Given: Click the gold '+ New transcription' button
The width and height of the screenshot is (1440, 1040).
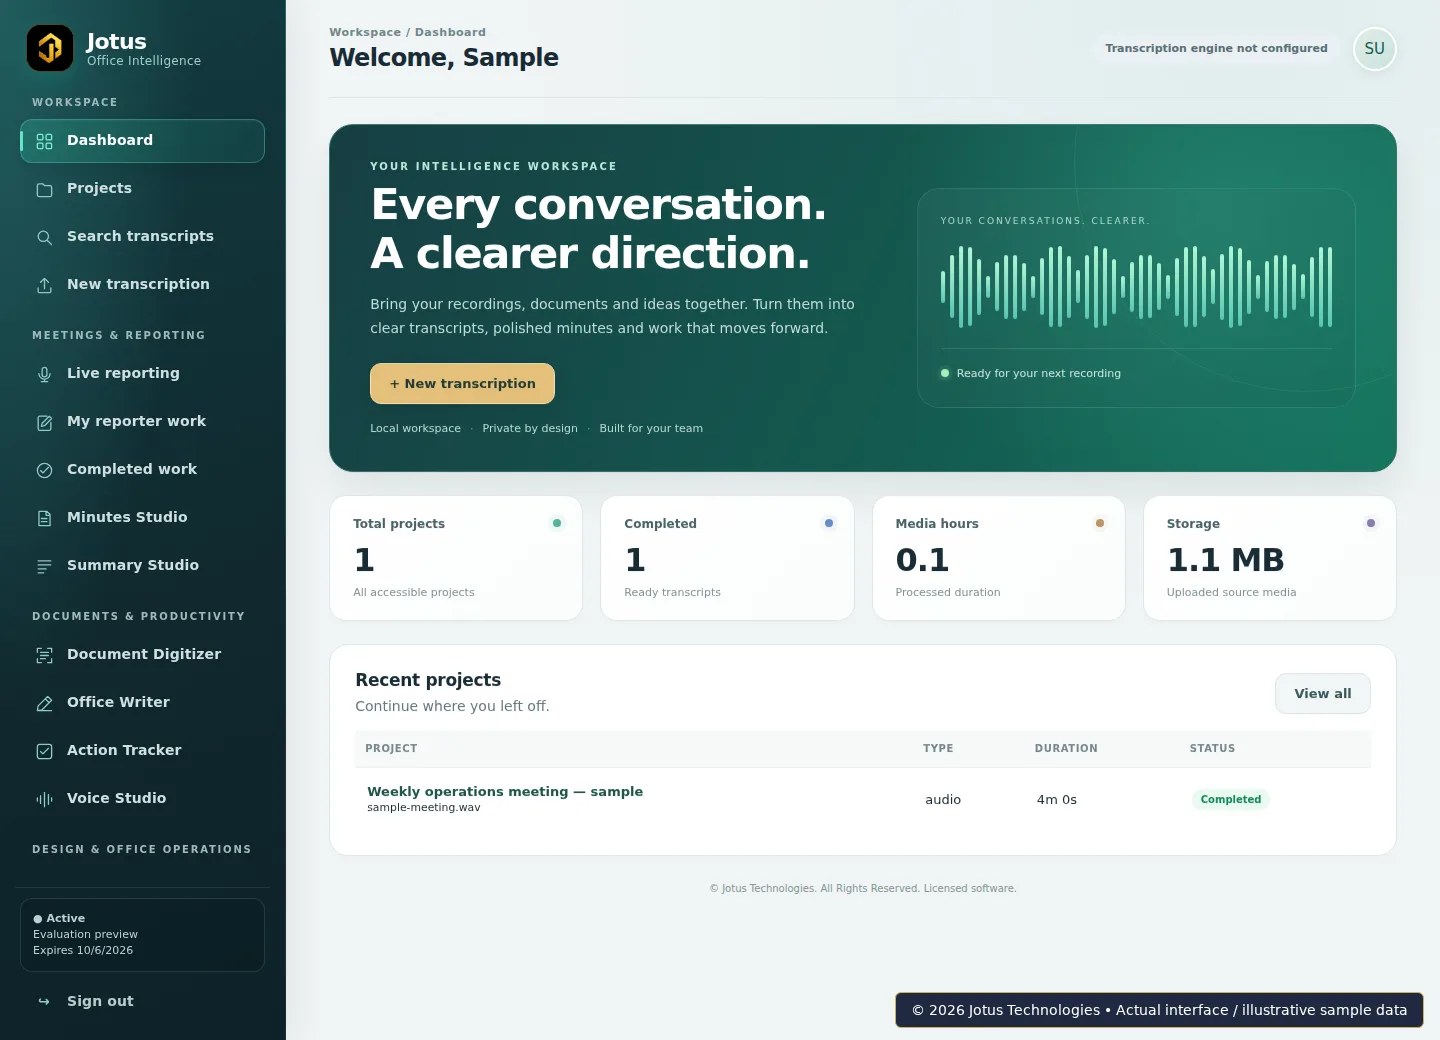Looking at the screenshot, I should [462, 384].
